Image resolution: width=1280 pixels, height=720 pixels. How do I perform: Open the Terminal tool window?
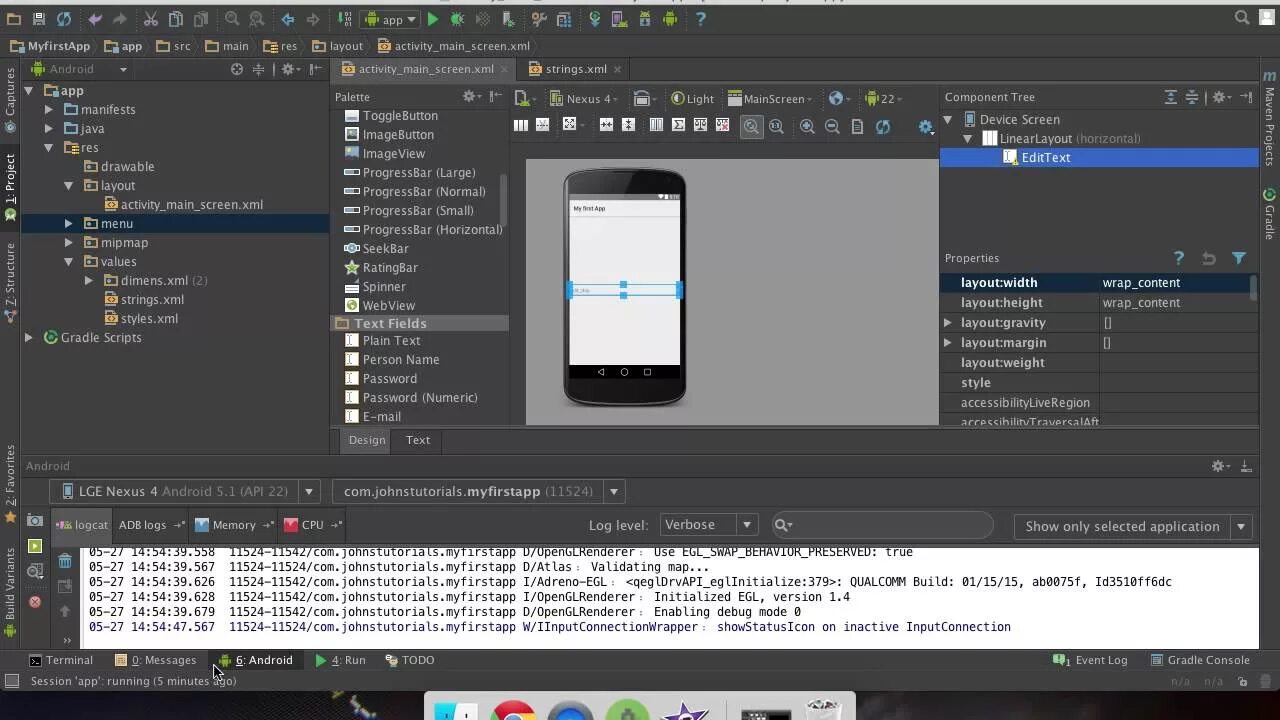pos(60,660)
